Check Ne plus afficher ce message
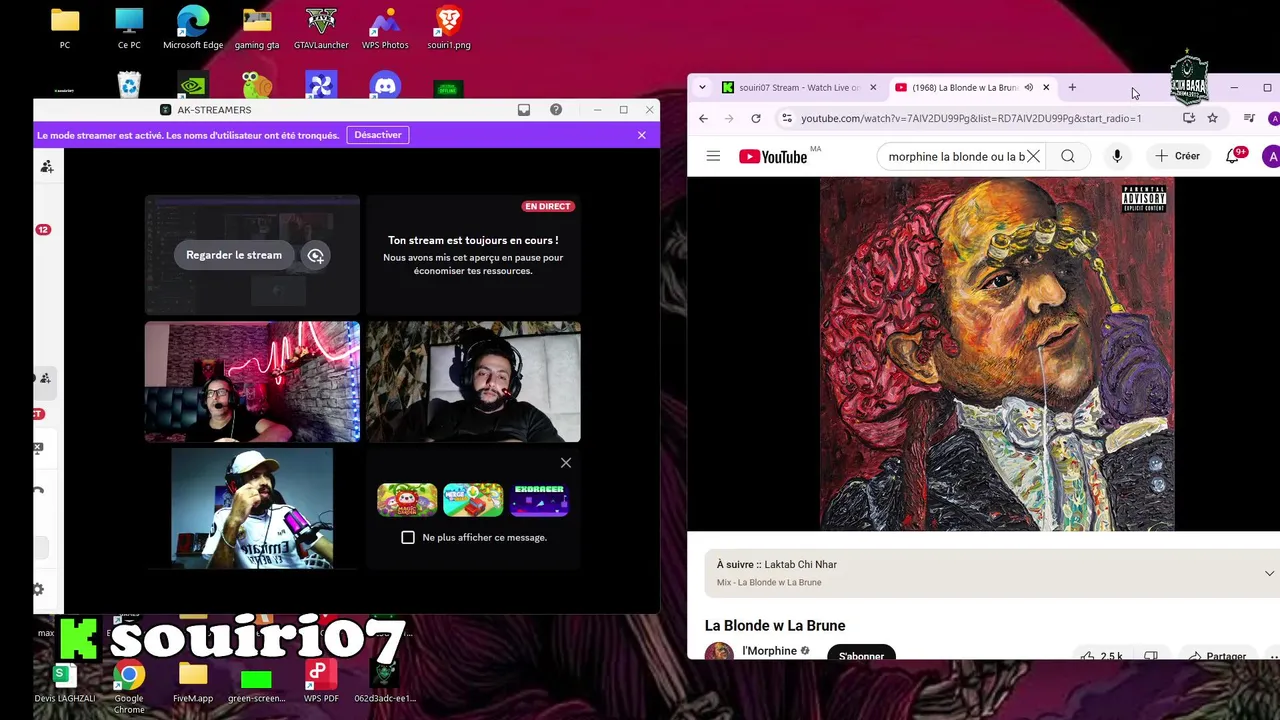Screen dimensions: 1280x720 tap(408, 537)
